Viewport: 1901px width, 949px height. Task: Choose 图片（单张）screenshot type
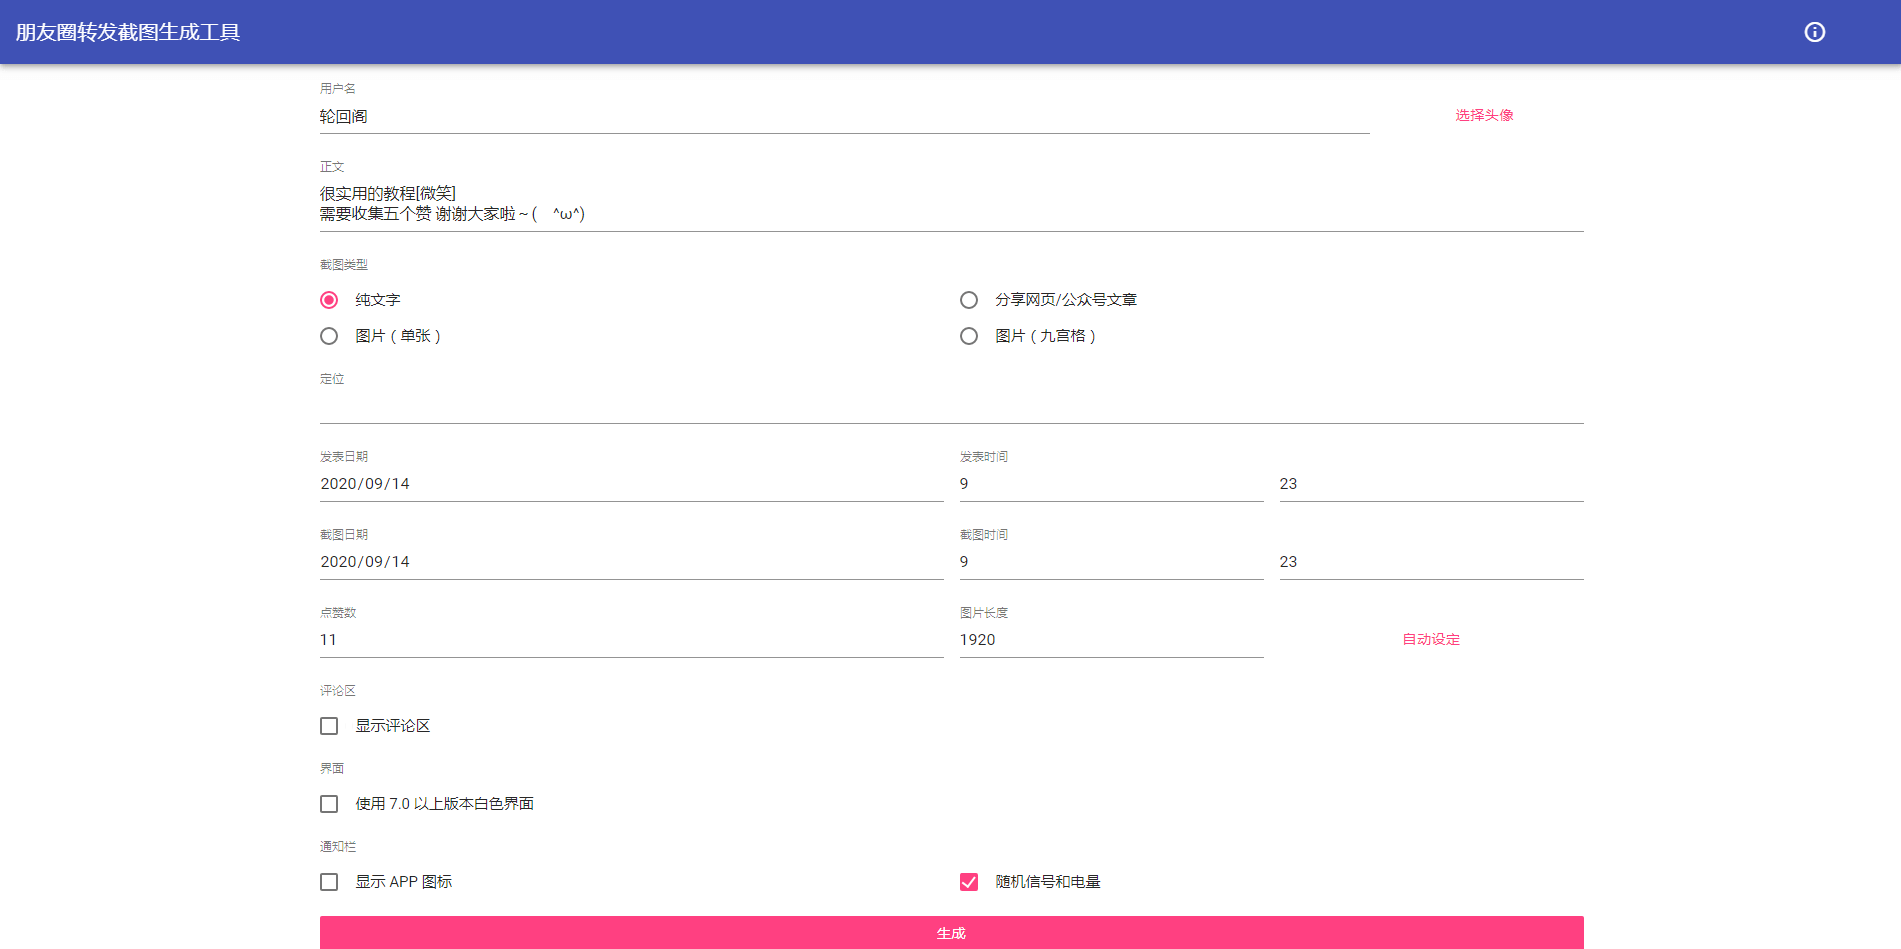(x=329, y=336)
